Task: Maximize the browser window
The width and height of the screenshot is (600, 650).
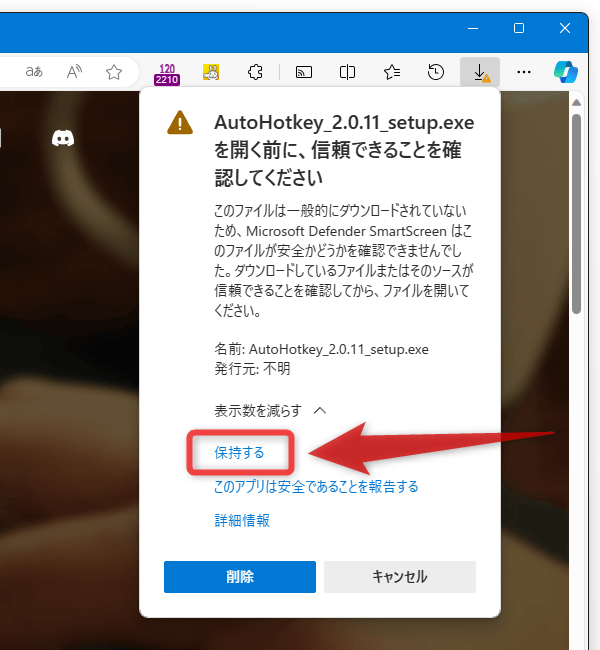Action: coord(519,28)
